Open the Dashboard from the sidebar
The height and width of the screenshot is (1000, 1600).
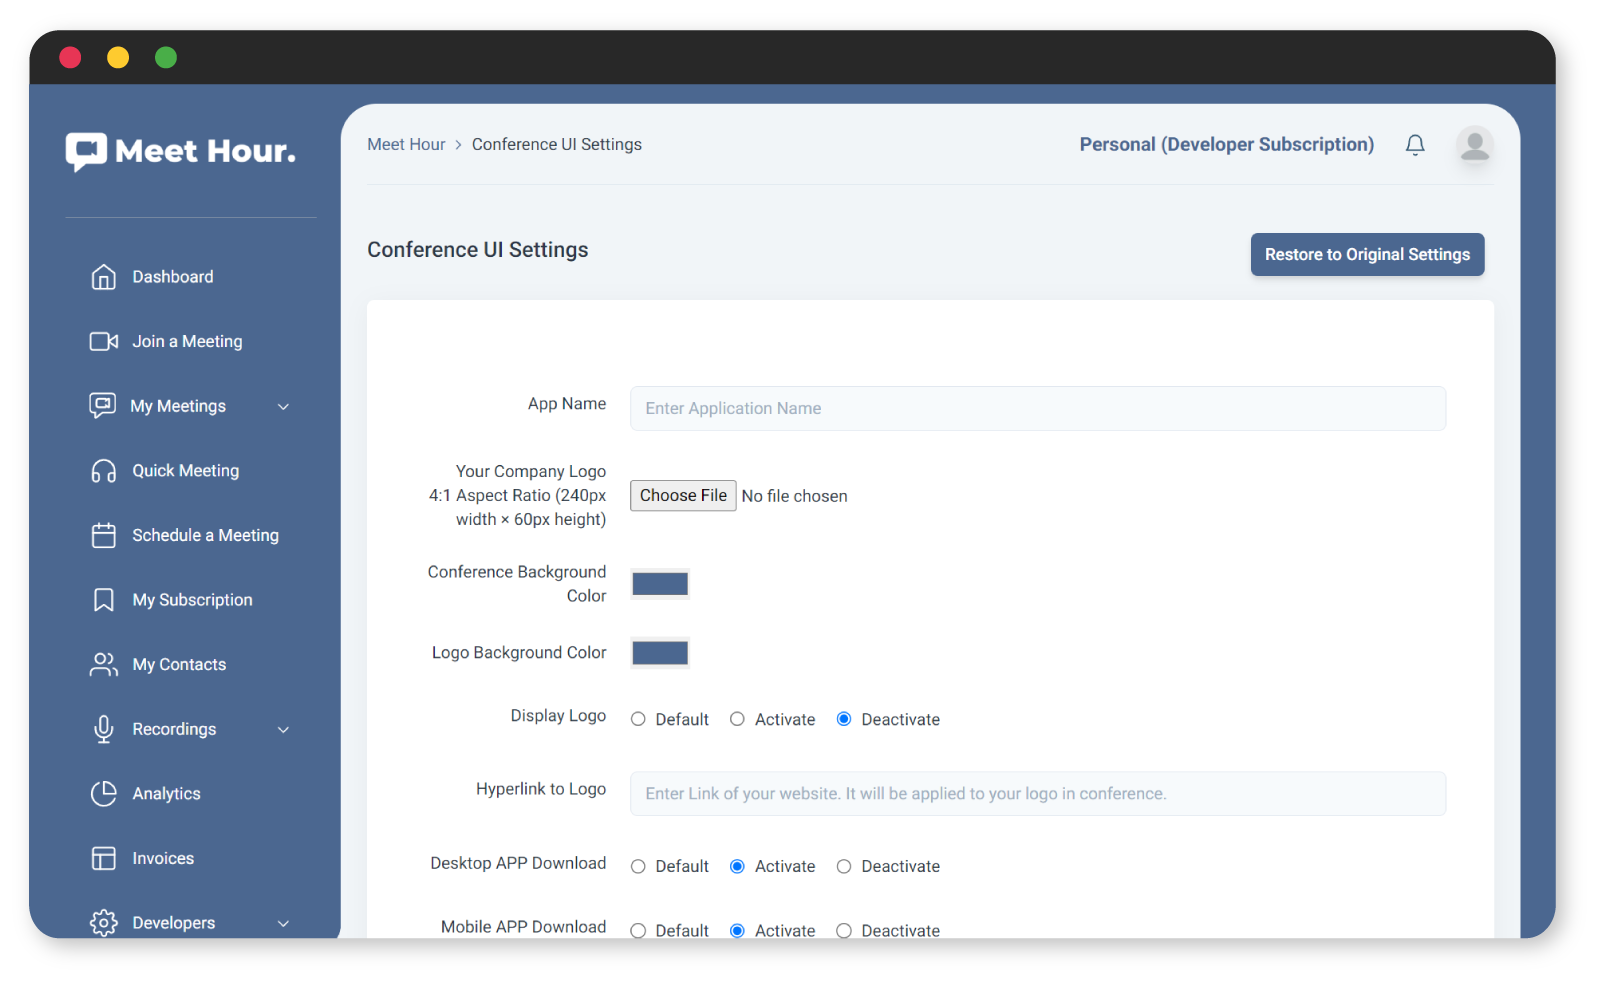(171, 276)
